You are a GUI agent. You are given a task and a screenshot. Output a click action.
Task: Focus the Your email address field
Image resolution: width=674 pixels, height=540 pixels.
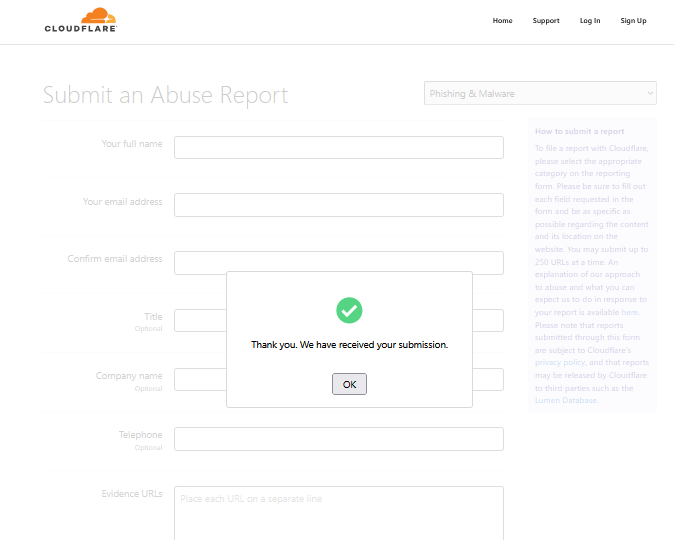pos(339,205)
